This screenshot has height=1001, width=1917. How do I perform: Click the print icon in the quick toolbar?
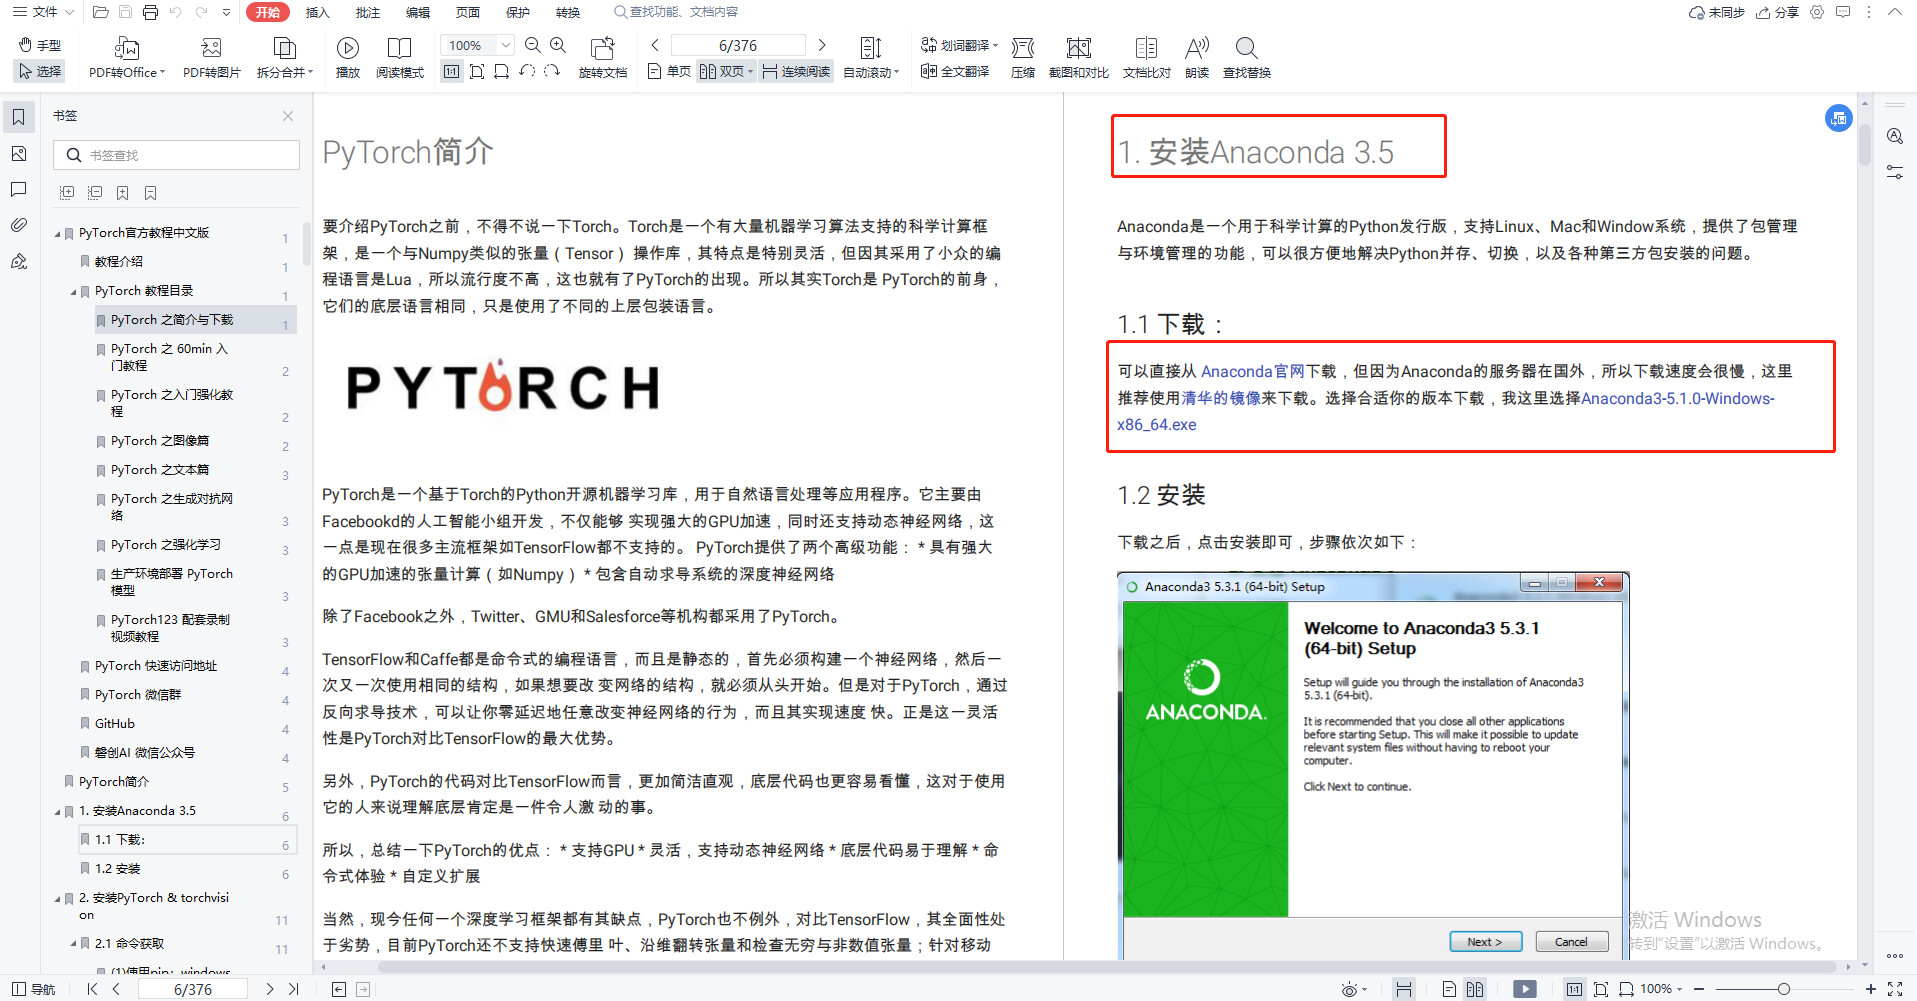(x=151, y=12)
